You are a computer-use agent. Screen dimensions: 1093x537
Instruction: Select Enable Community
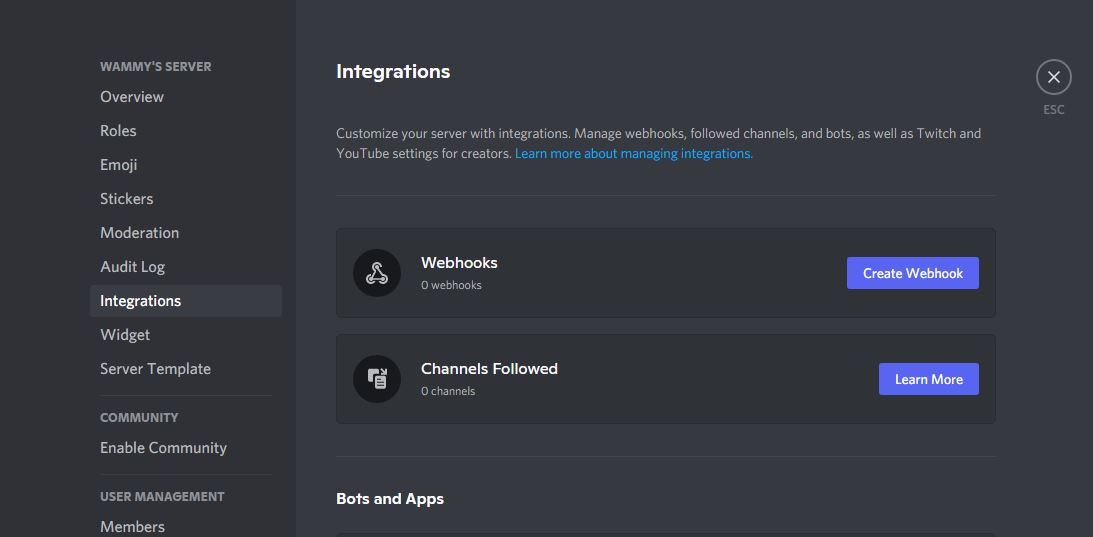click(x=185, y=448)
